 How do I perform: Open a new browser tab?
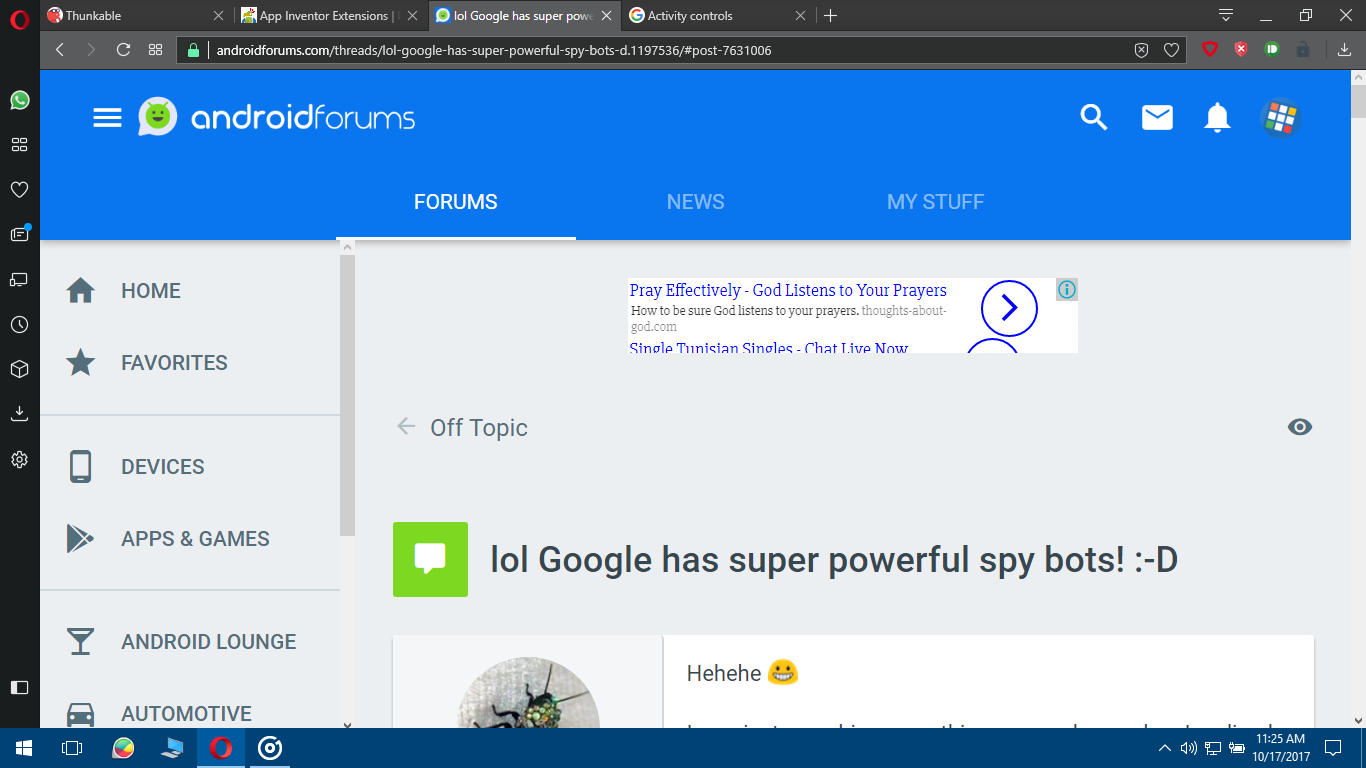830,15
